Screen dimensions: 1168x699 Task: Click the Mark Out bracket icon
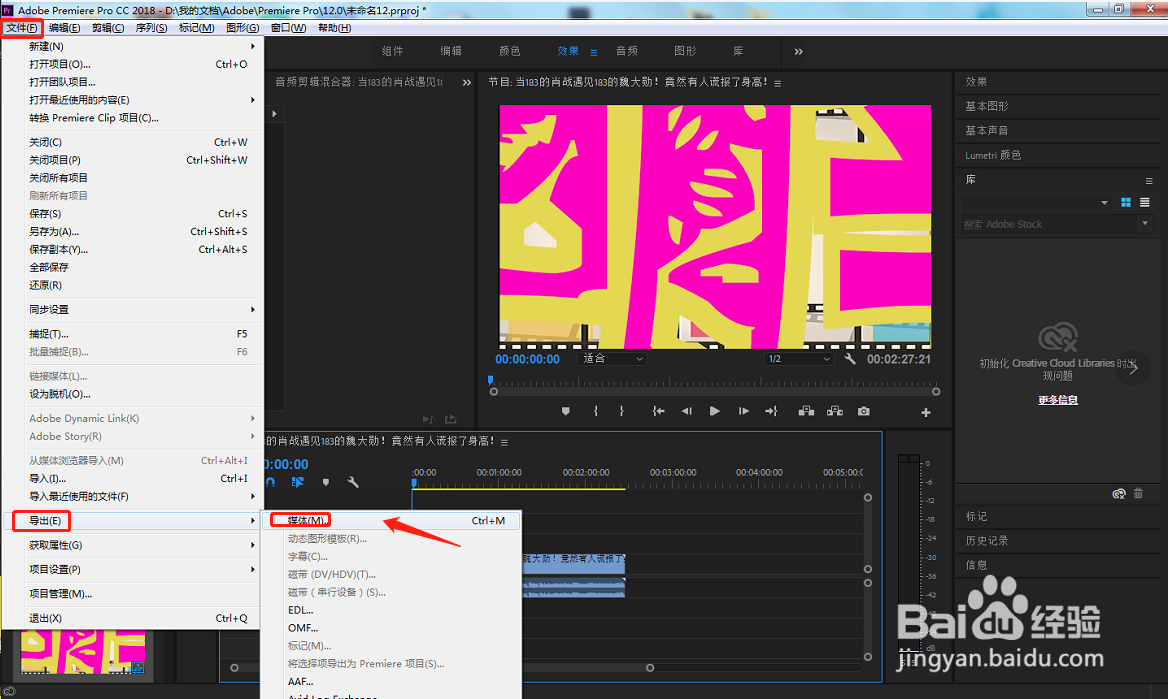pyautogui.click(x=621, y=411)
